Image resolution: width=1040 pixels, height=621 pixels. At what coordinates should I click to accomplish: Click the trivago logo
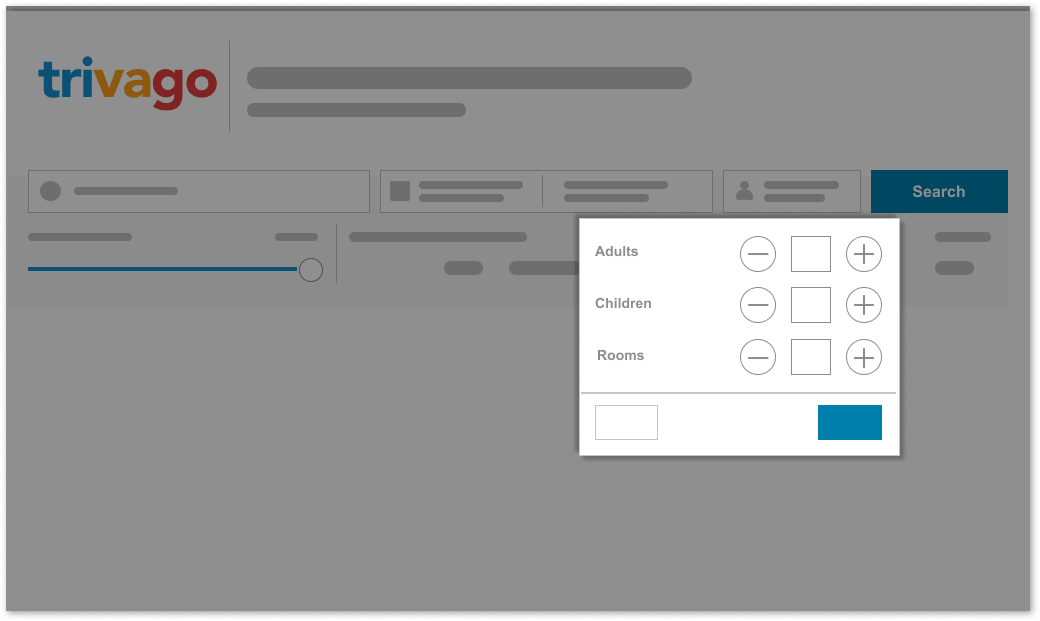[x=127, y=84]
